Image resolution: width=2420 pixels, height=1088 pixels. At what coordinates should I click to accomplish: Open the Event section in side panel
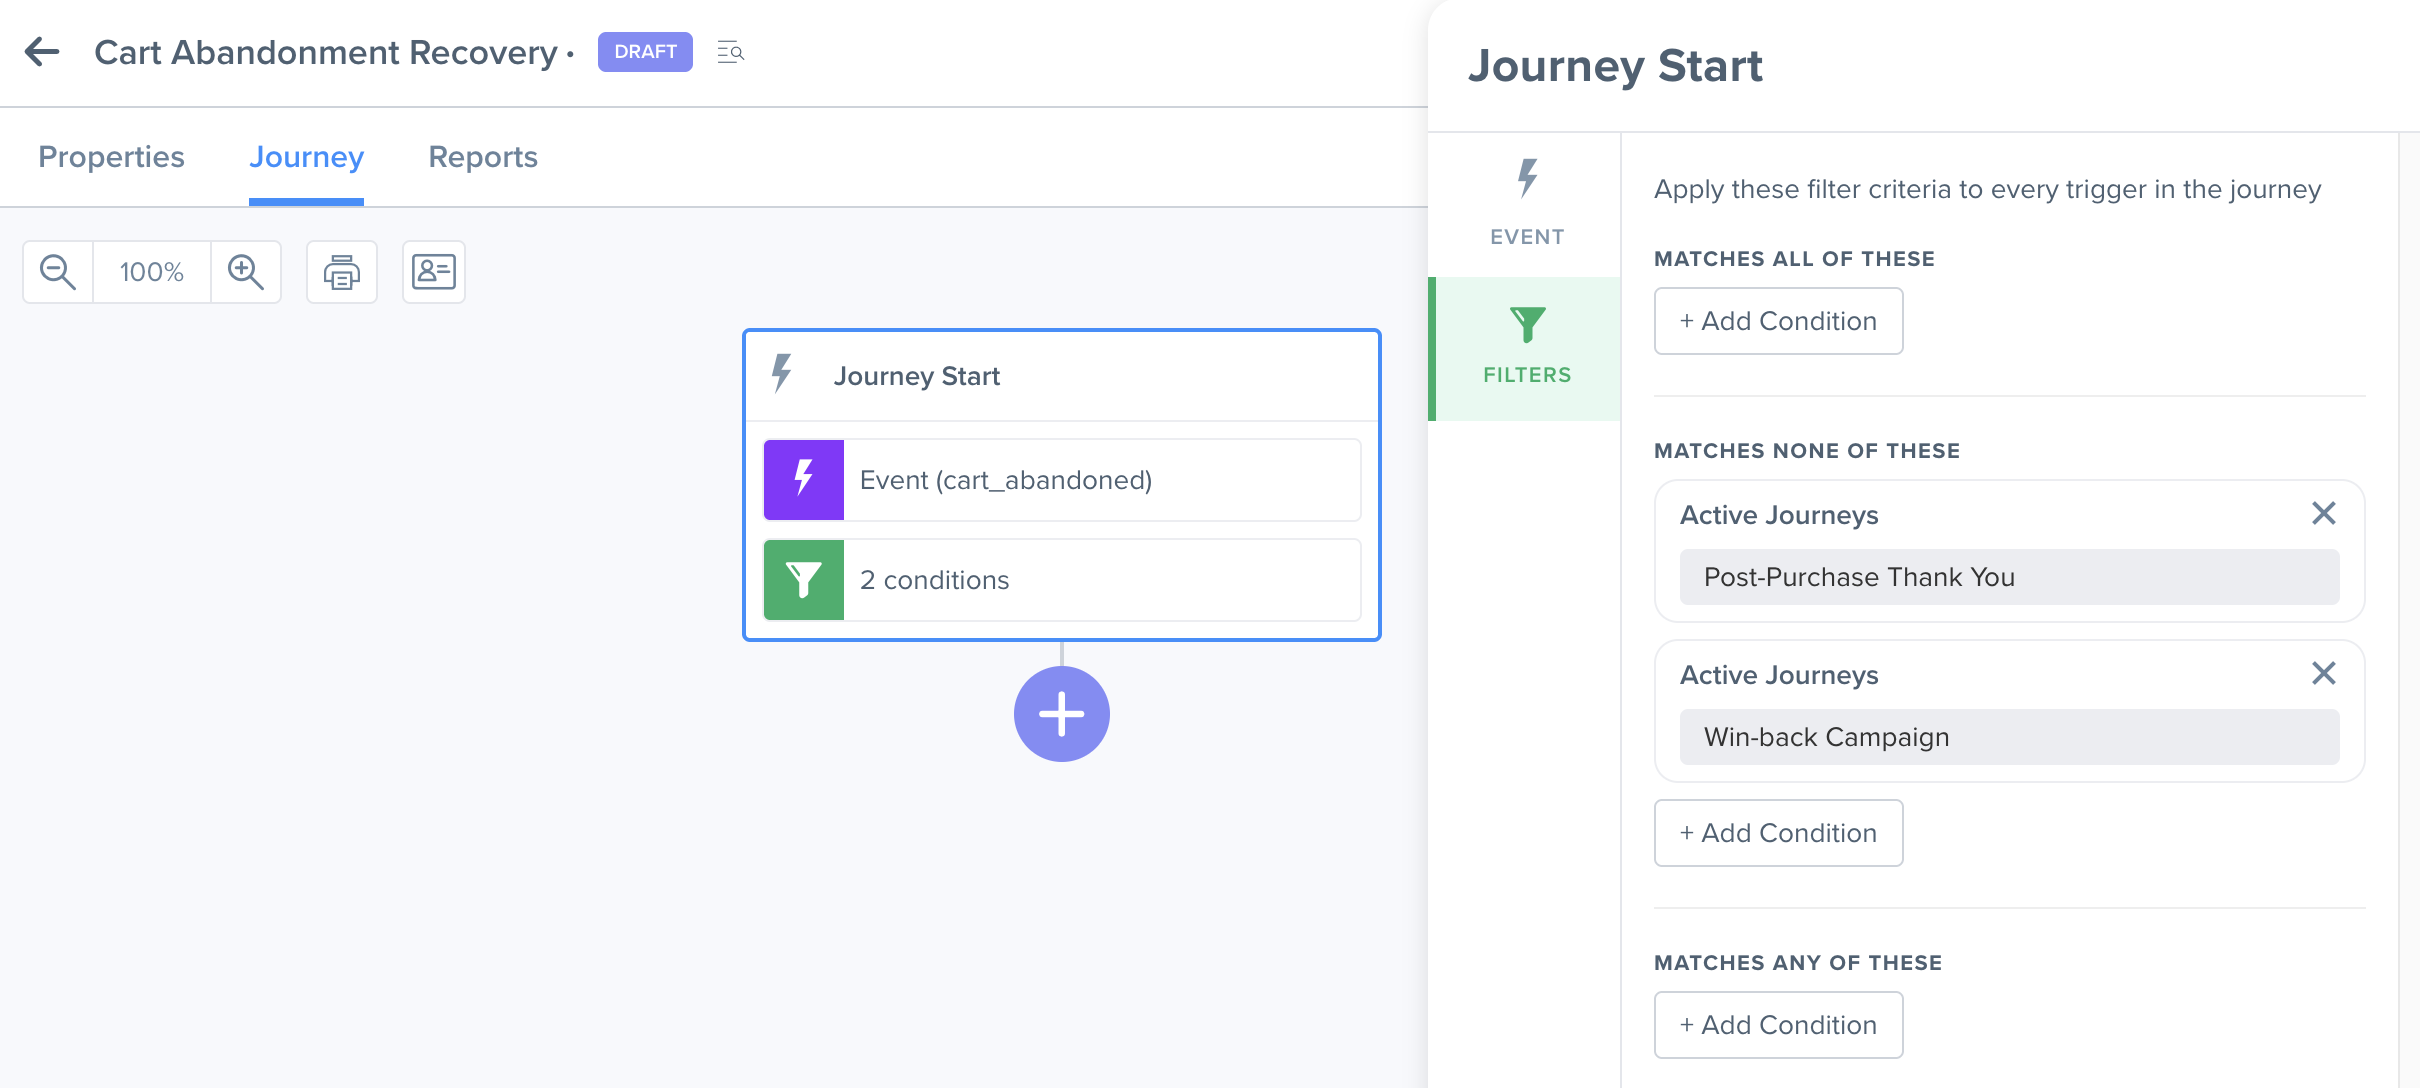1527,204
